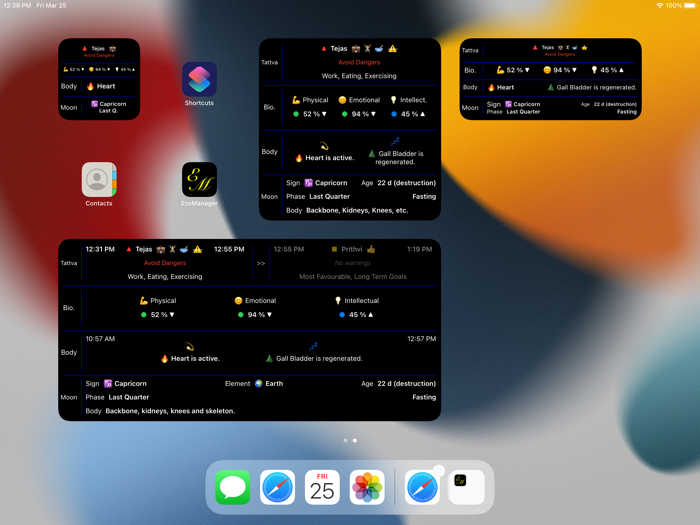
Task: Tap '10:57 AM' body time in large widget
Action: pyautogui.click(x=100, y=339)
